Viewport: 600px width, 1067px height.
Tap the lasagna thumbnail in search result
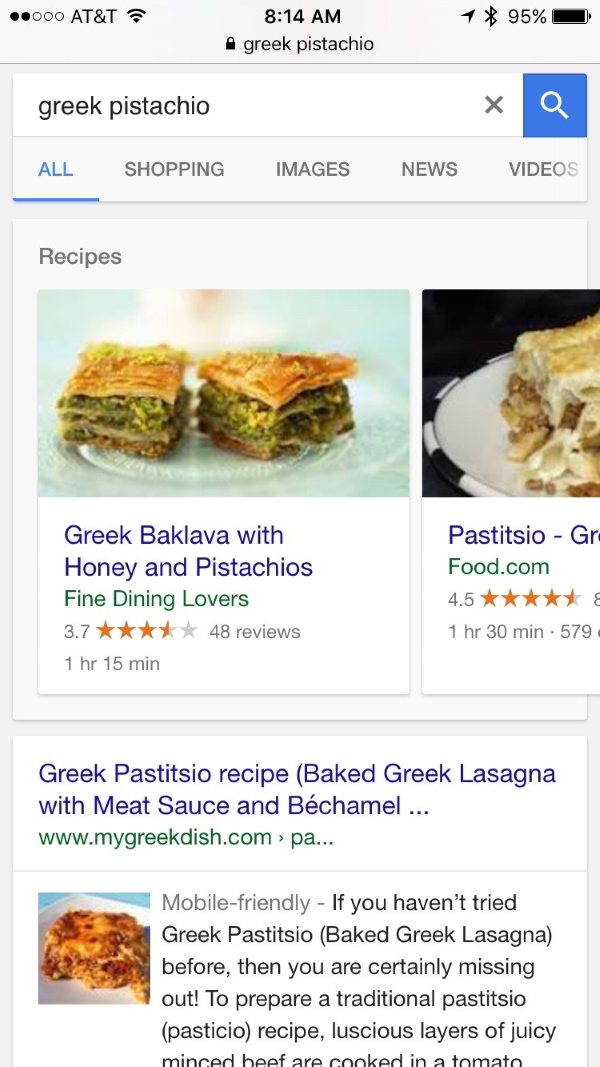click(94, 948)
